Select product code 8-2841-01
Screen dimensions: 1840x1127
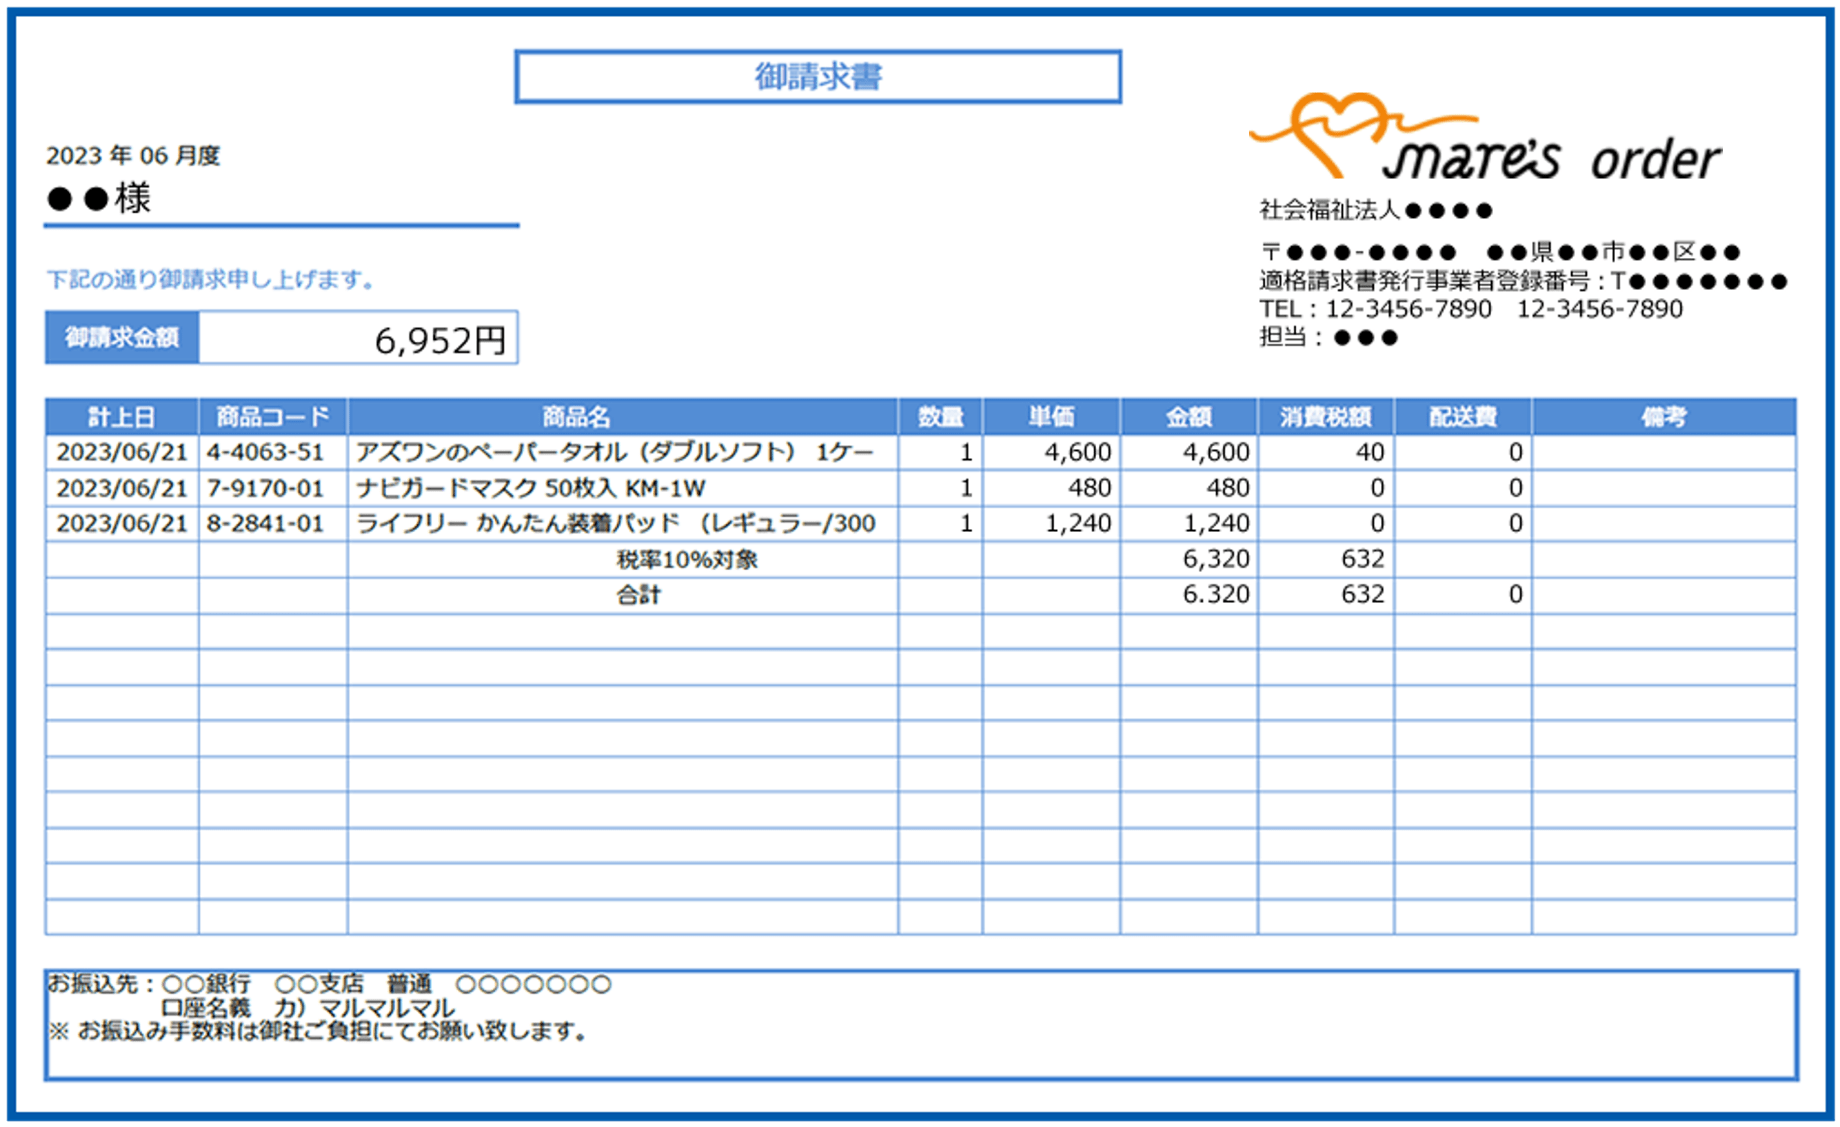tap(266, 523)
